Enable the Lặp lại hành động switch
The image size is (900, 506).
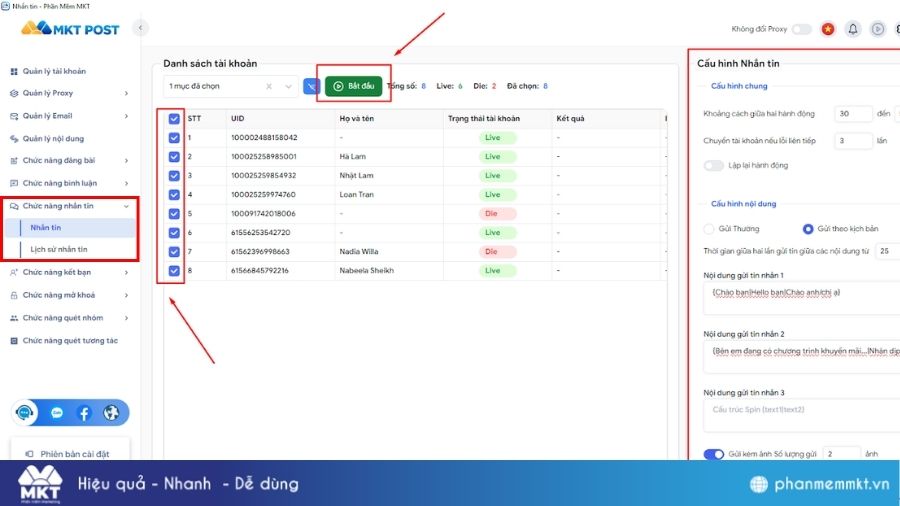pos(713,165)
